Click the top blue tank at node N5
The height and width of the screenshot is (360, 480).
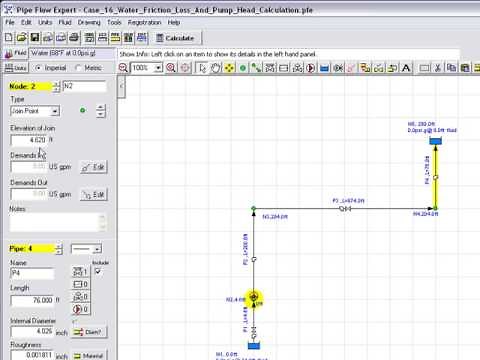click(435, 141)
